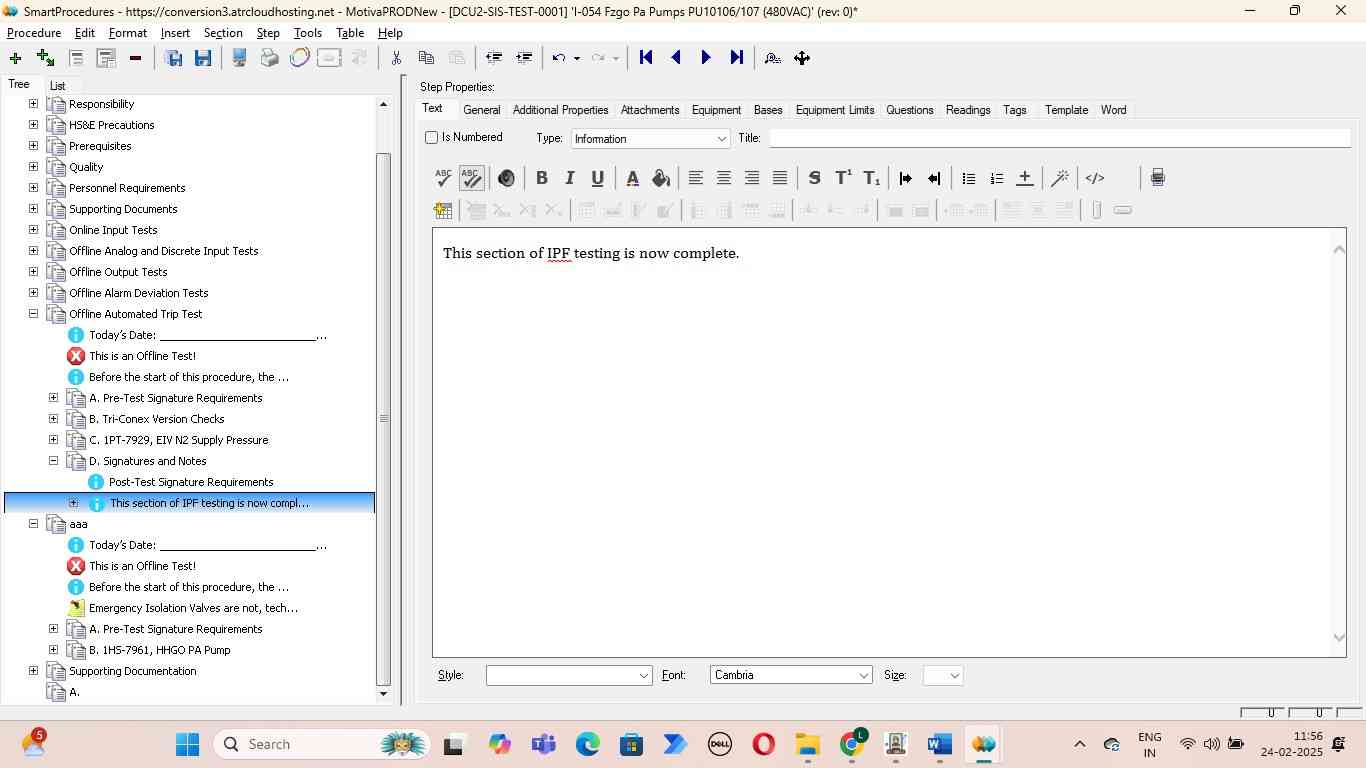
Task: Insert numbered list icon
Action: point(996,178)
